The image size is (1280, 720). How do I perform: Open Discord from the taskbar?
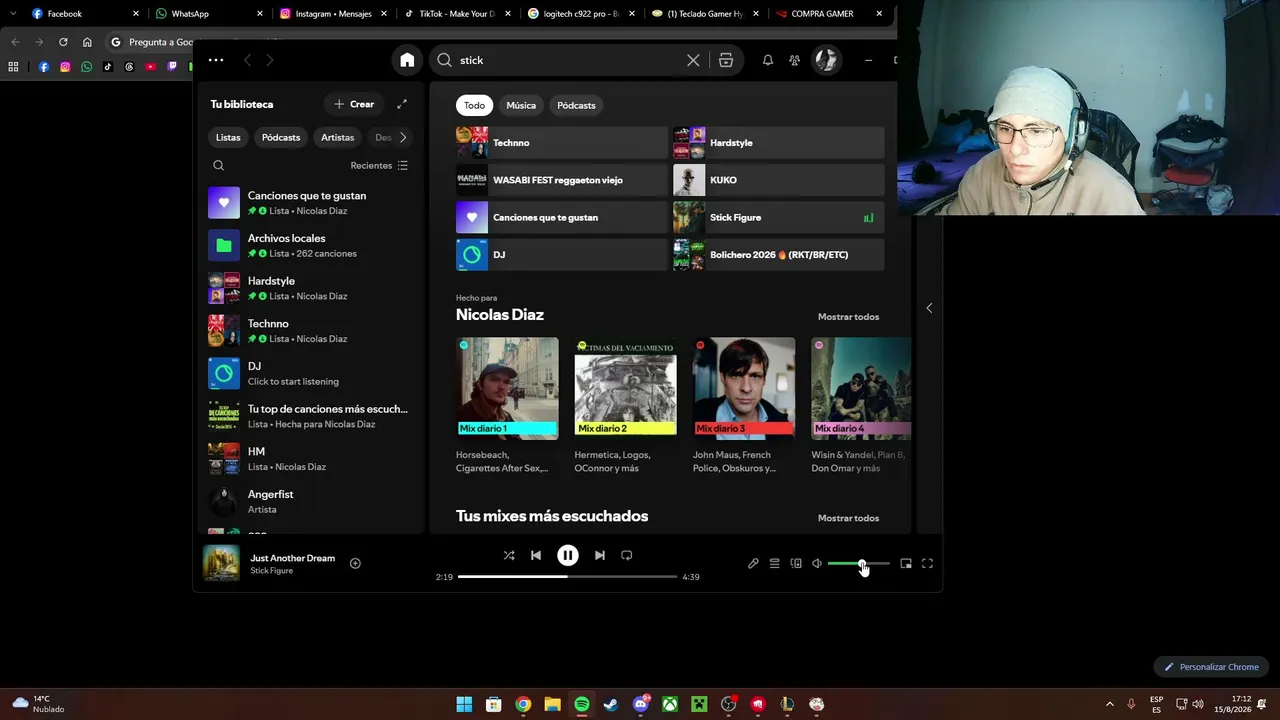[x=641, y=704]
